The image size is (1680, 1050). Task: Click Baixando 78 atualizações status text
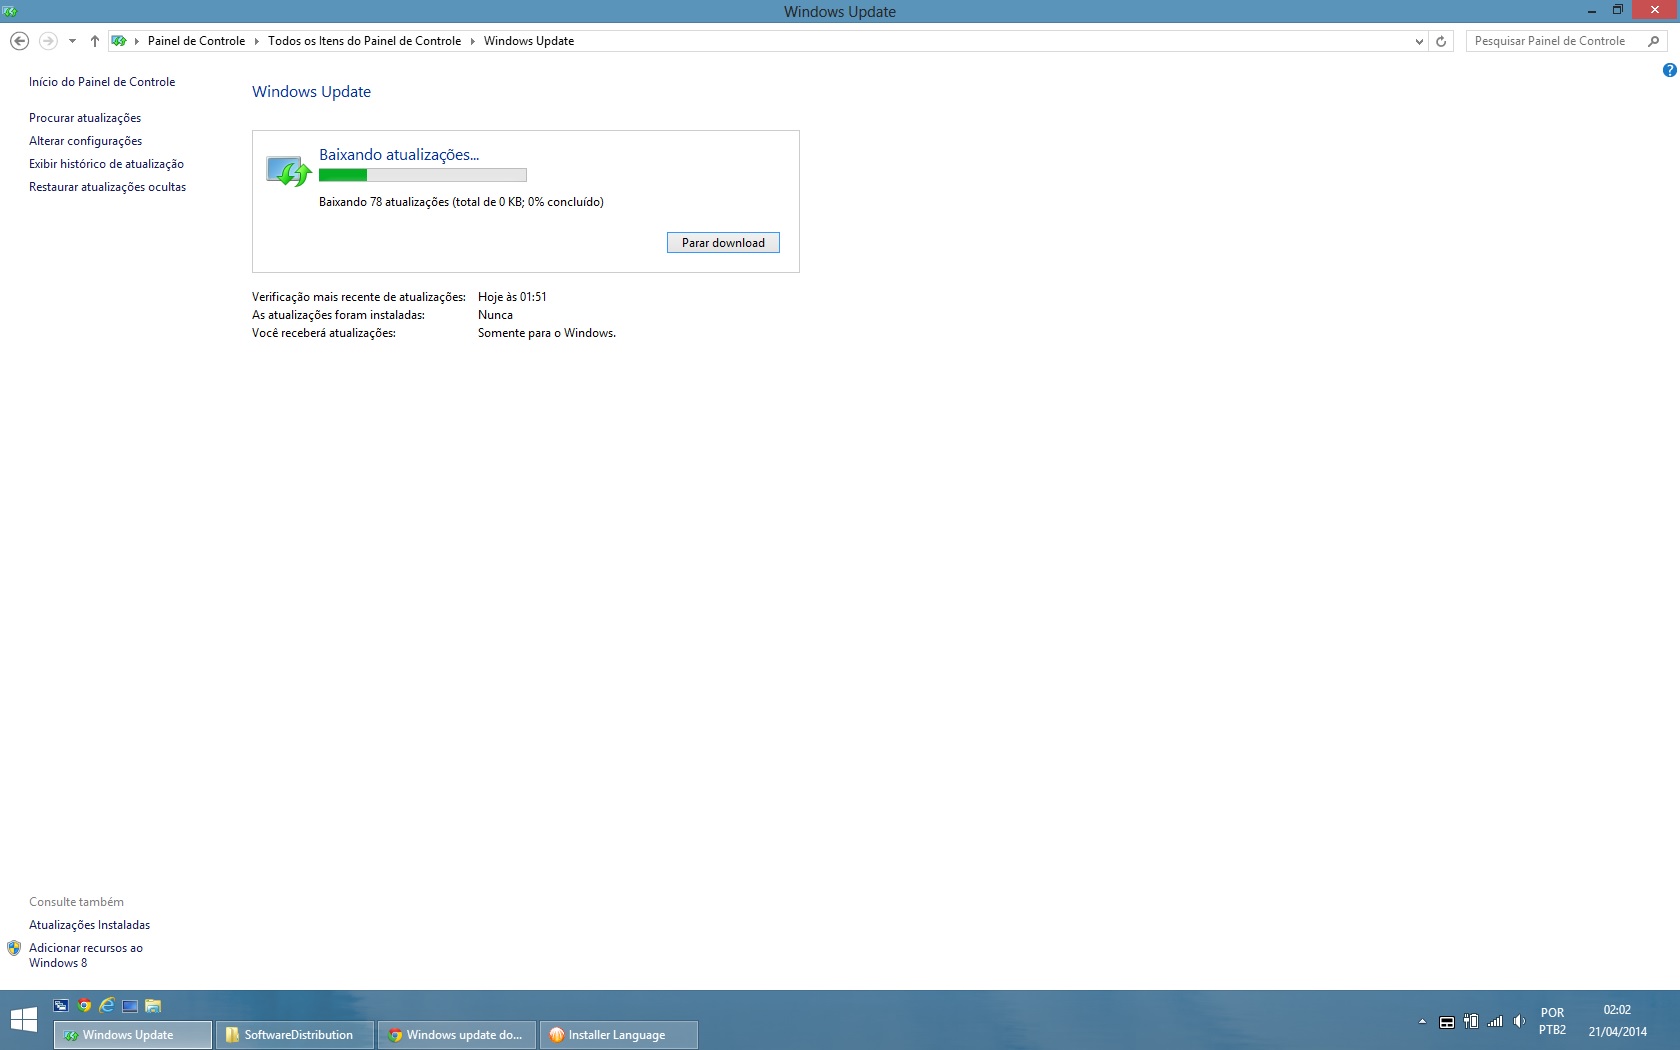coord(461,202)
